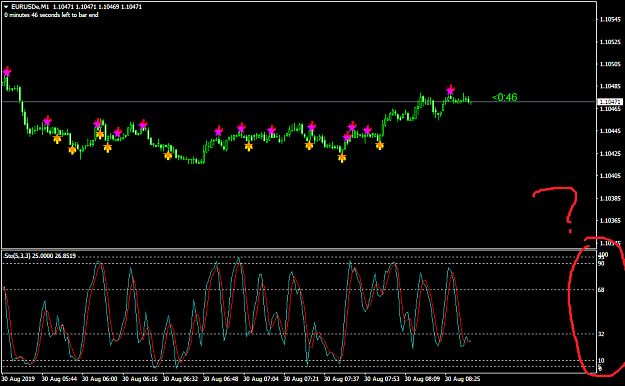Image resolution: width=625 pixels, height=386 pixels.
Task: Click the '0 minutes 46 seconds left to bar end' label
Action: click(x=51, y=15)
